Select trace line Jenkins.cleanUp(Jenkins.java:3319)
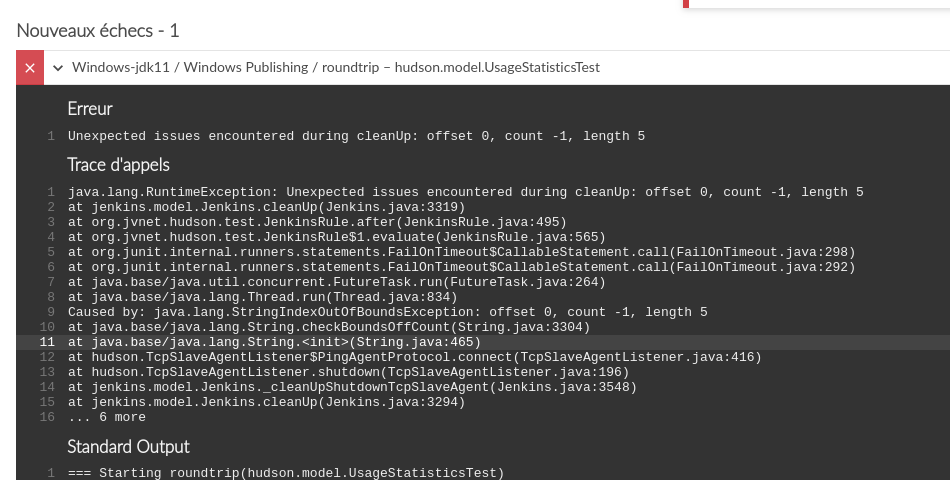This screenshot has height=480, width=950. (x=267, y=207)
